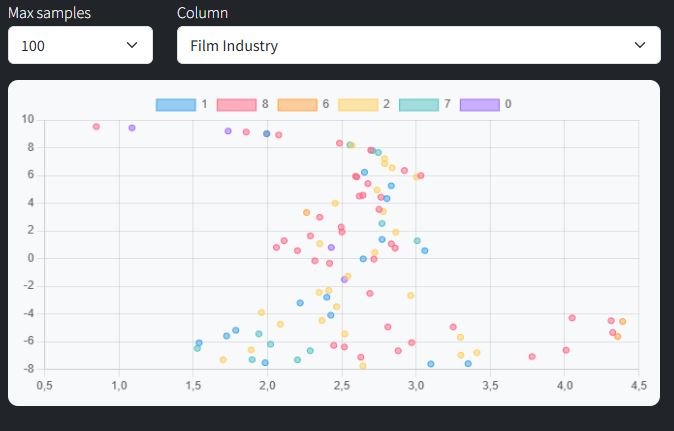Select the purple point near x=1.1 at top
This screenshot has height=431, width=674.
coord(132,128)
